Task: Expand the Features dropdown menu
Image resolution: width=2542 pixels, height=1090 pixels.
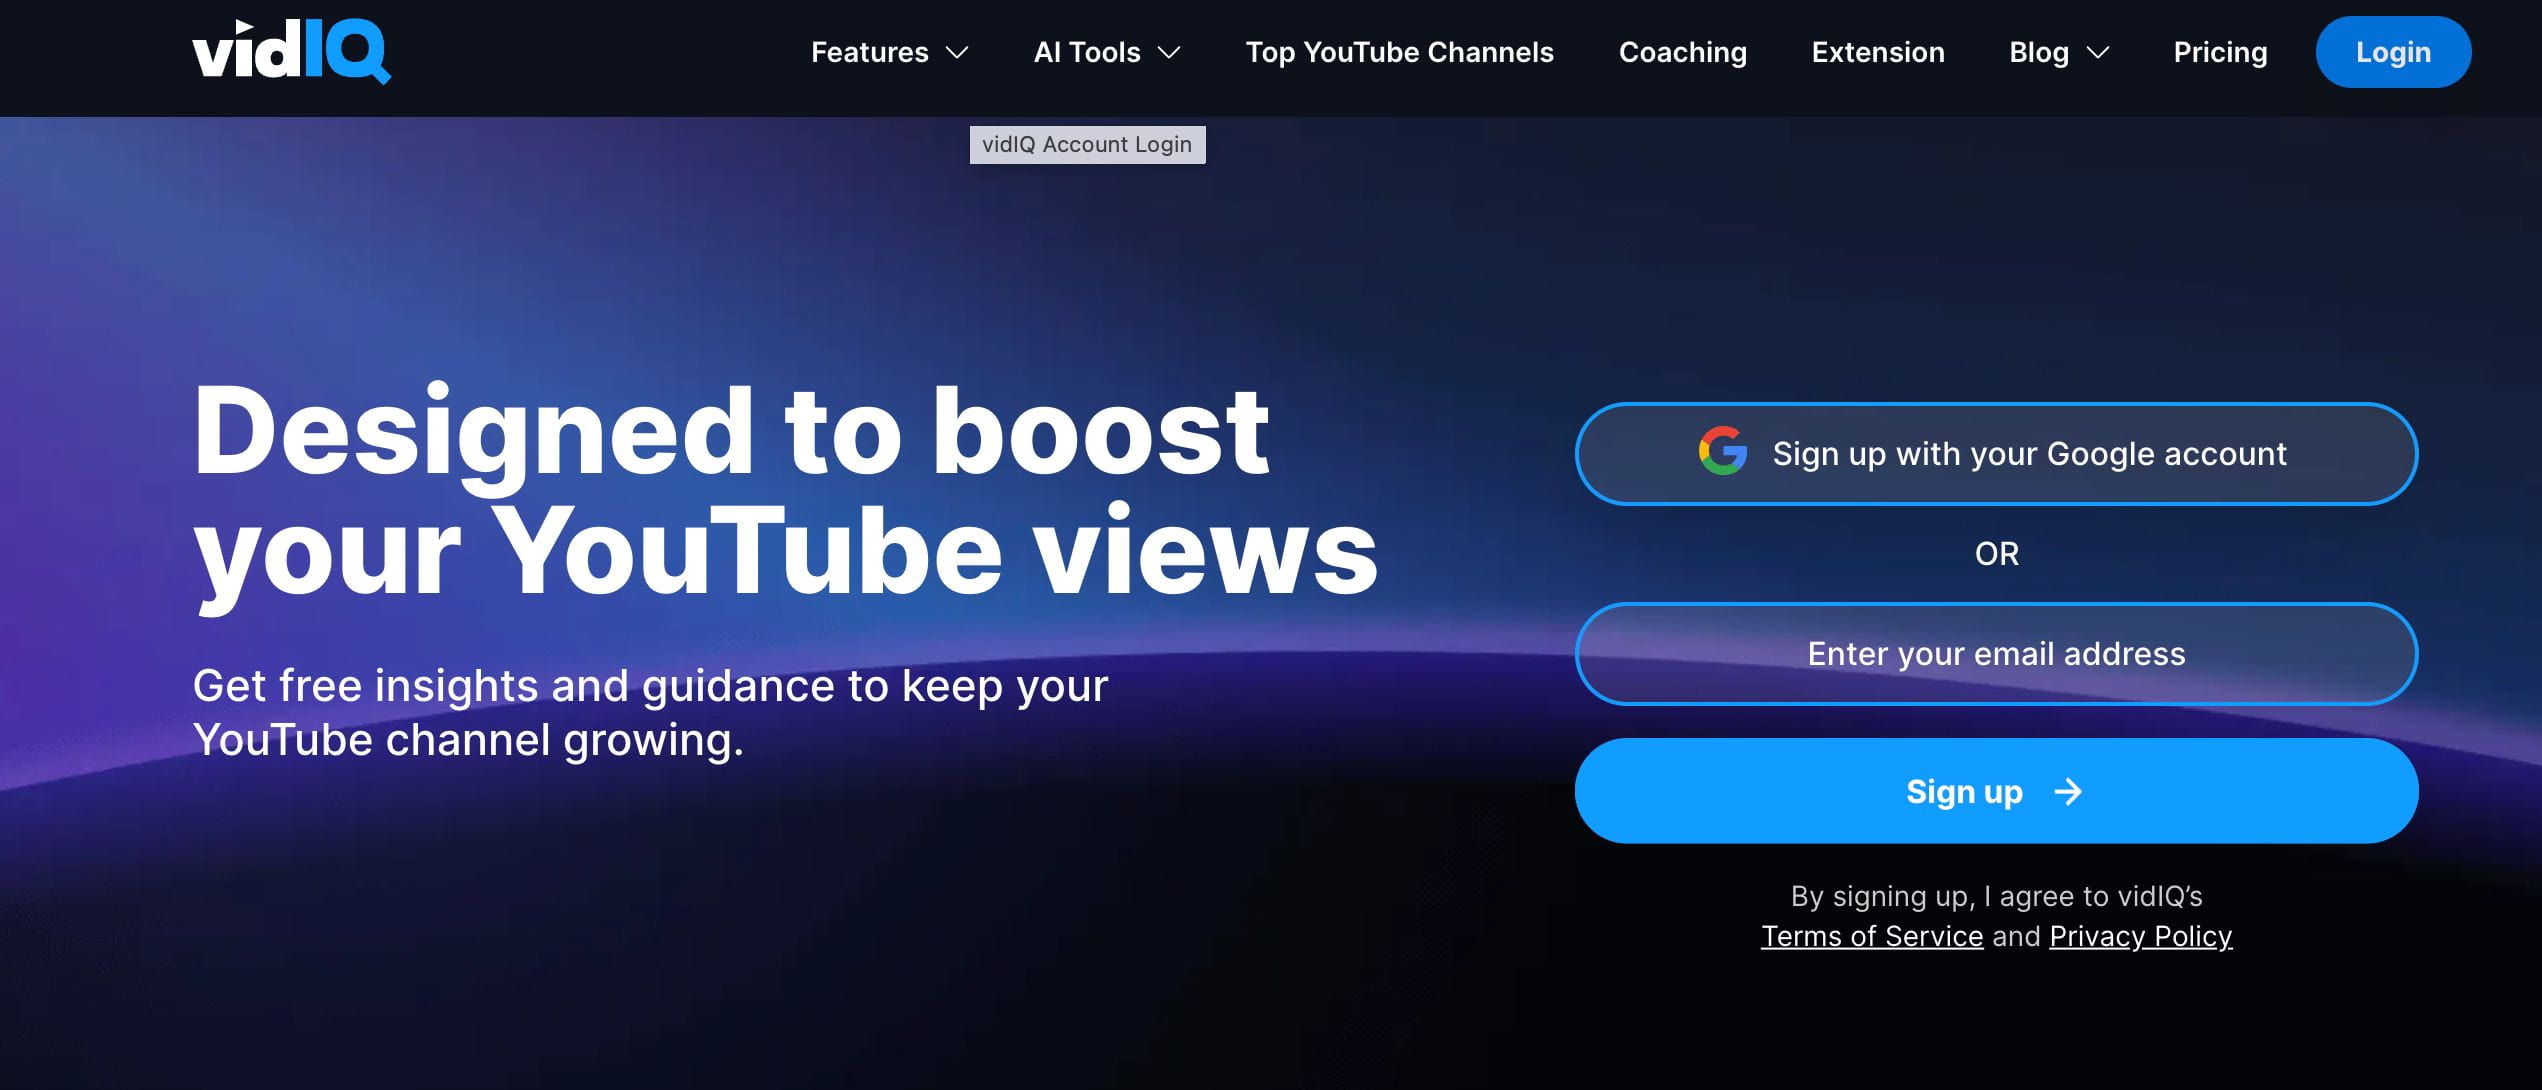Action: tap(888, 50)
